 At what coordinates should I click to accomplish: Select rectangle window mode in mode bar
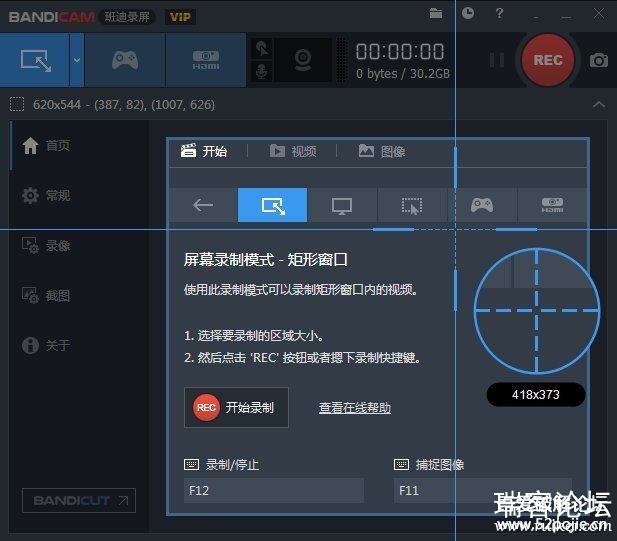(x=272, y=205)
